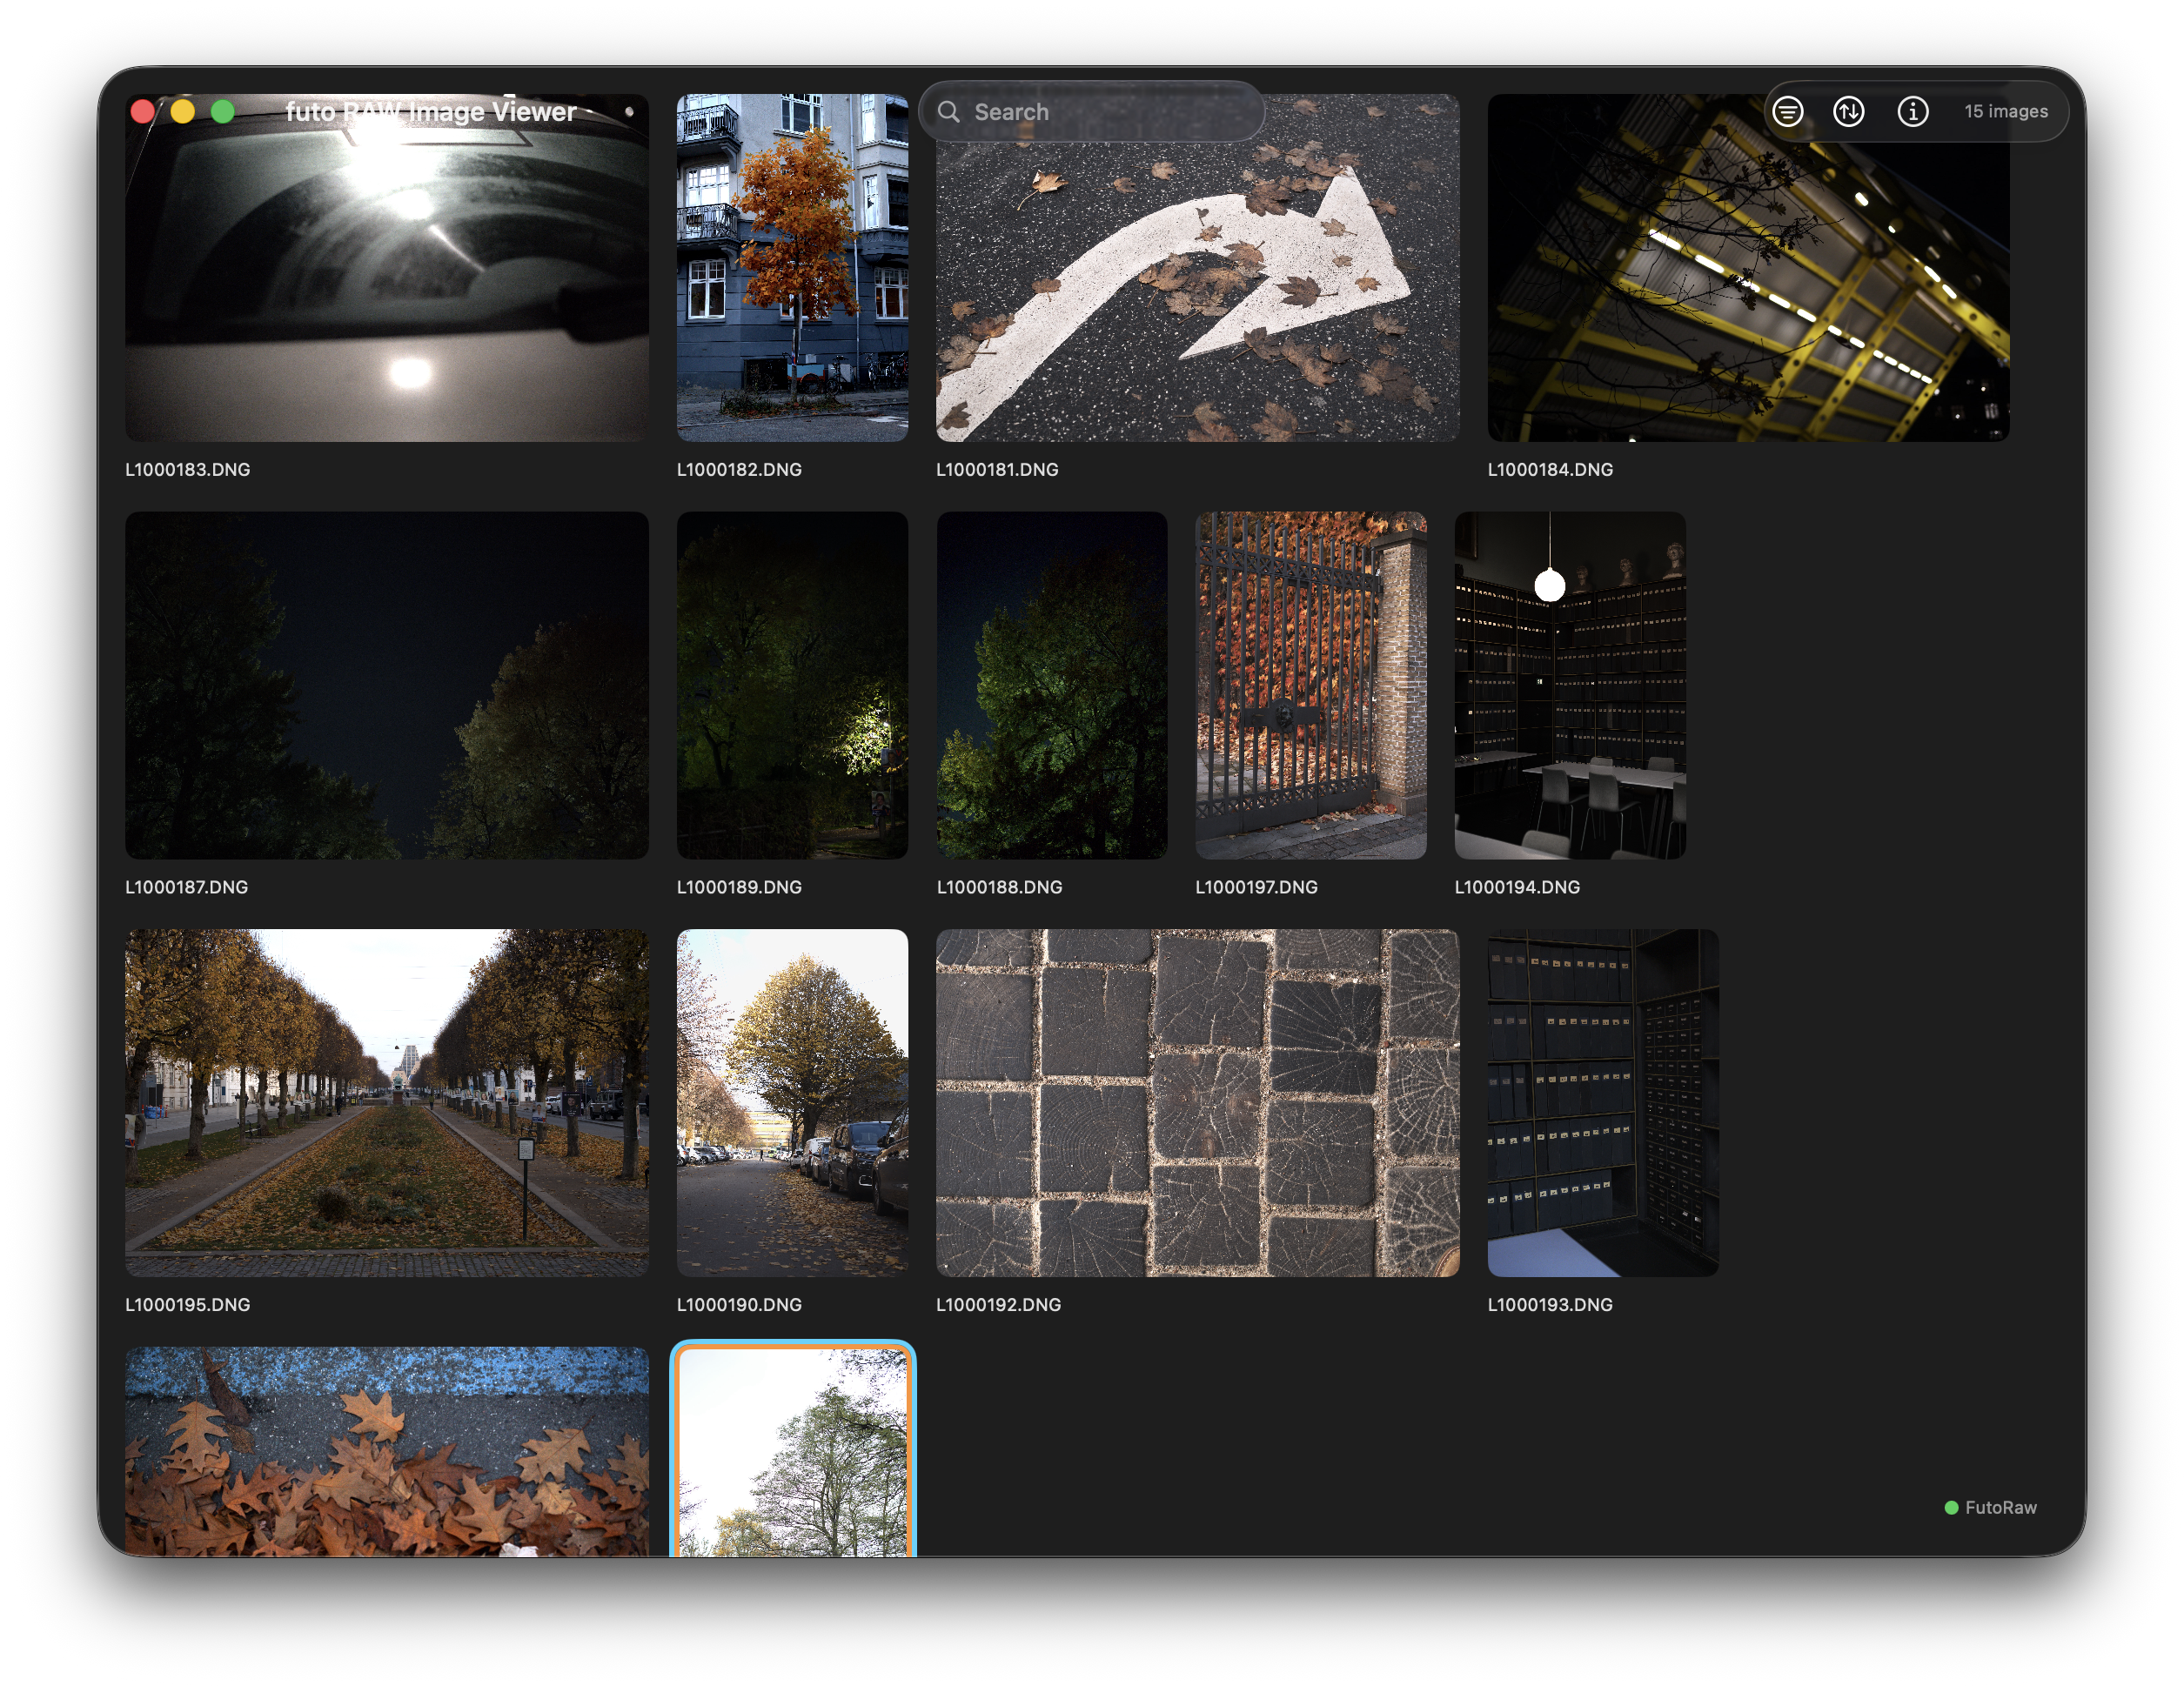Click the search magnifier icon
The width and height of the screenshot is (2184, 1686).
[948, 111]
